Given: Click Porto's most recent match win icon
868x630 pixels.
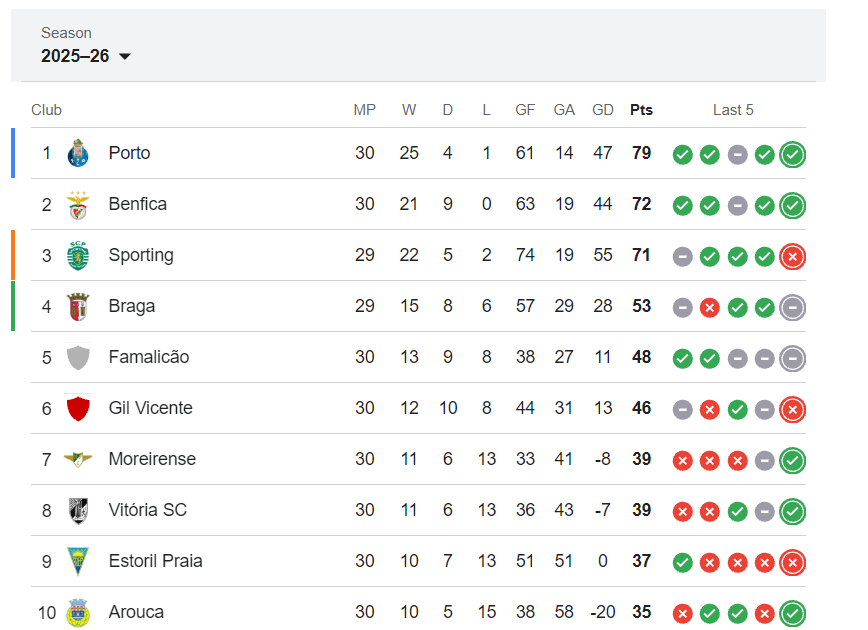Looking at the screenshot, I should [793, 155].
